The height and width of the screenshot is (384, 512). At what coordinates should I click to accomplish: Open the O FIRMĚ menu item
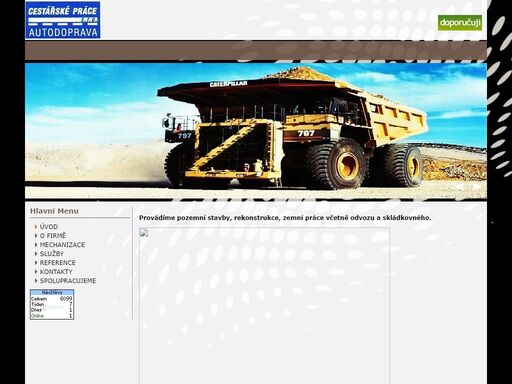[x=53, y=236]
